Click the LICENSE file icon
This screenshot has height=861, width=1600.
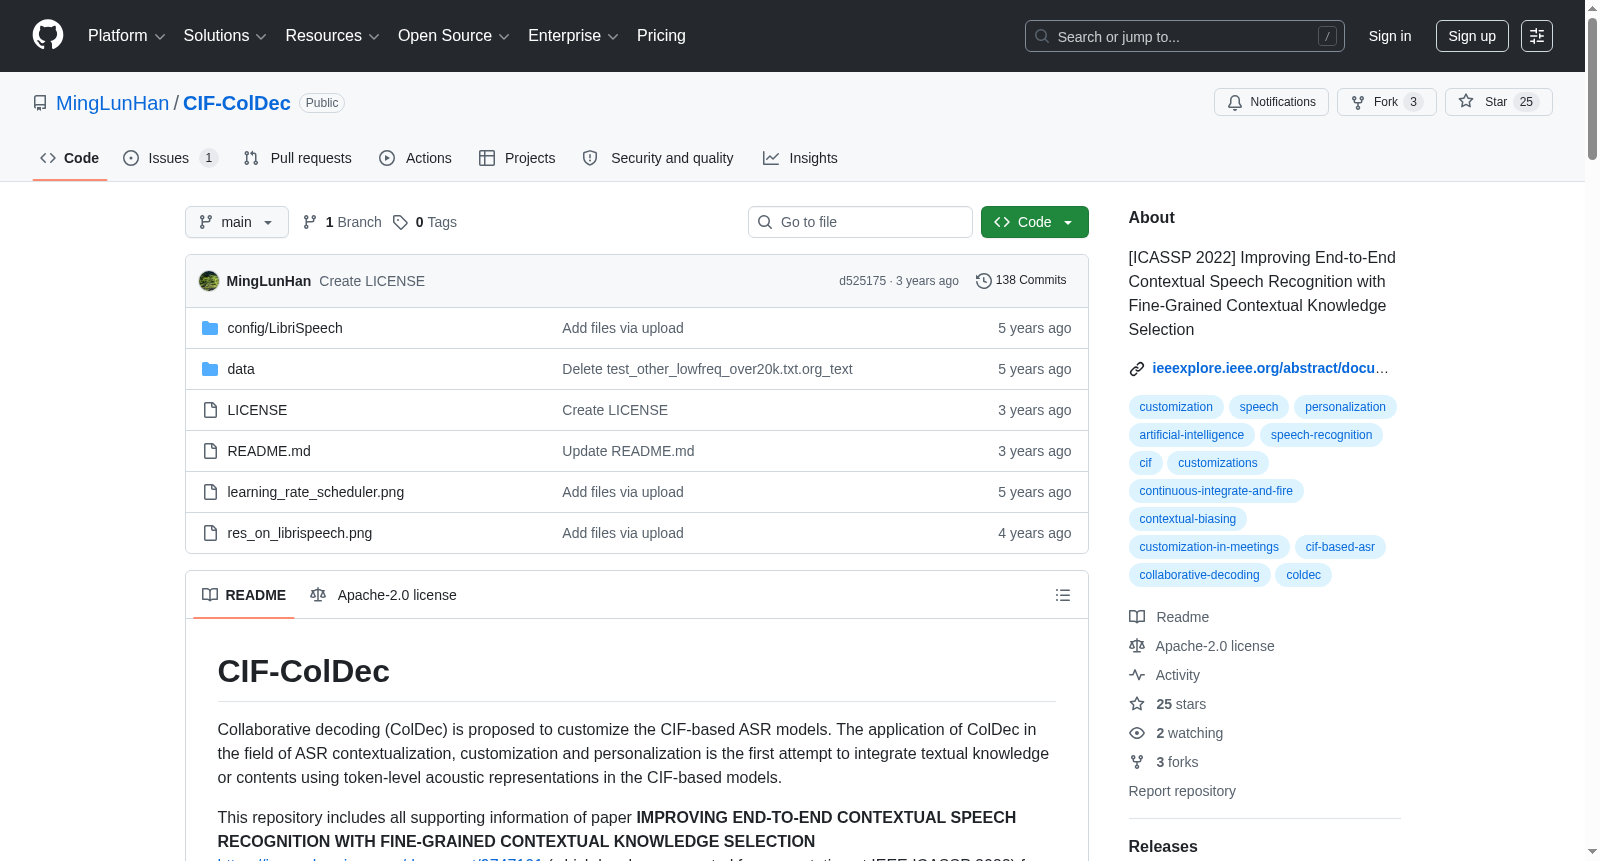coord(210,410)
